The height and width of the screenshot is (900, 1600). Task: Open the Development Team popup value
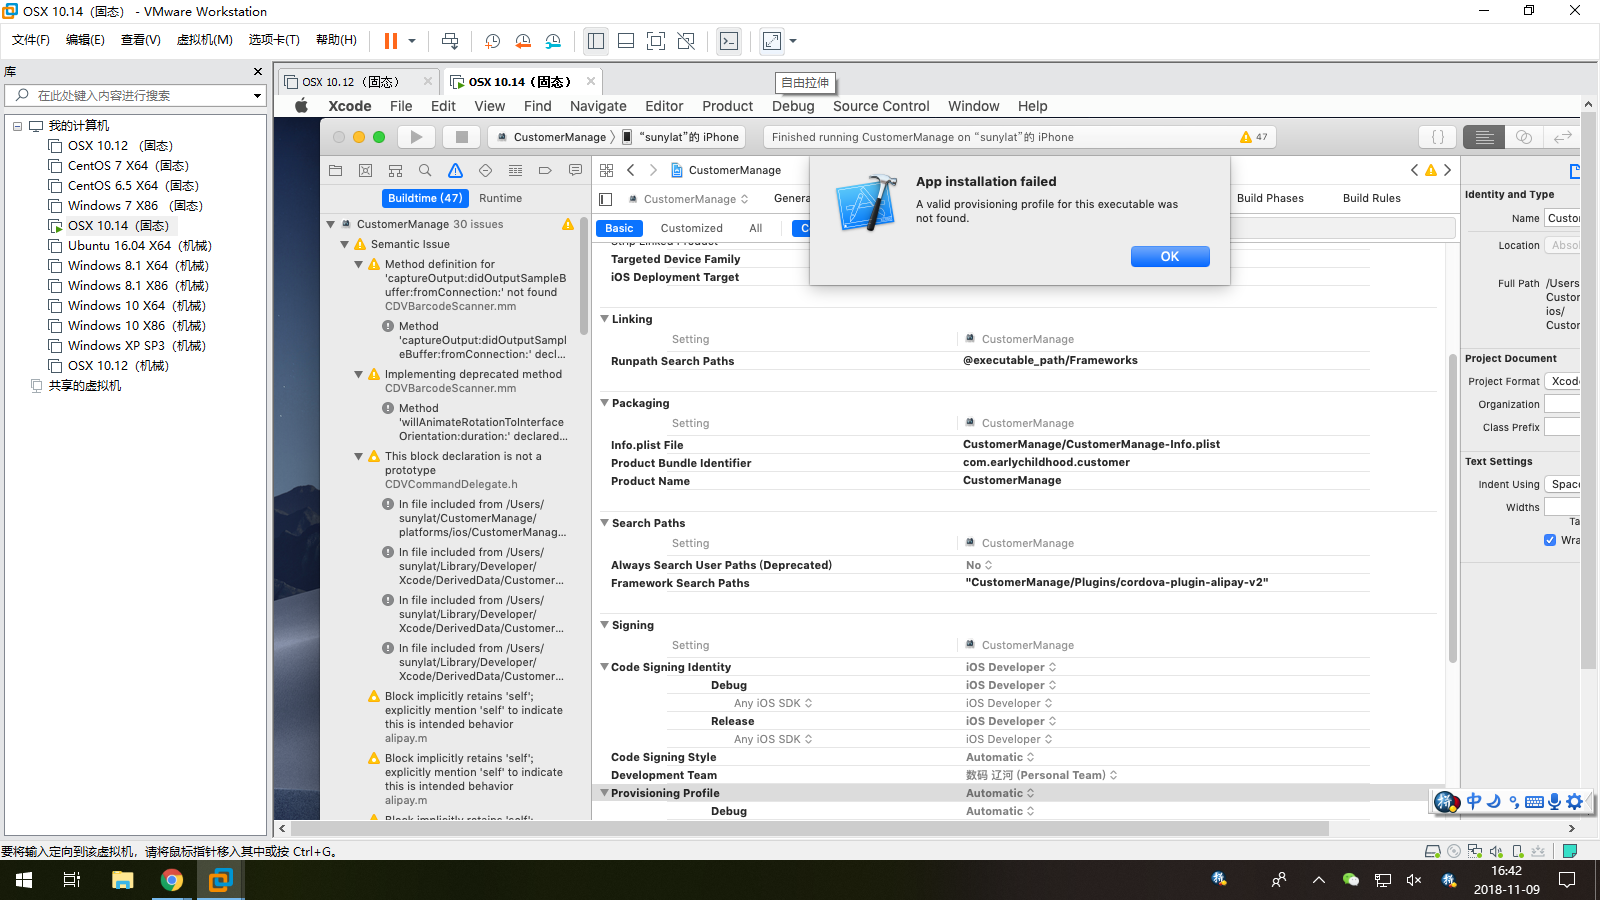(x=1041, y=775)
